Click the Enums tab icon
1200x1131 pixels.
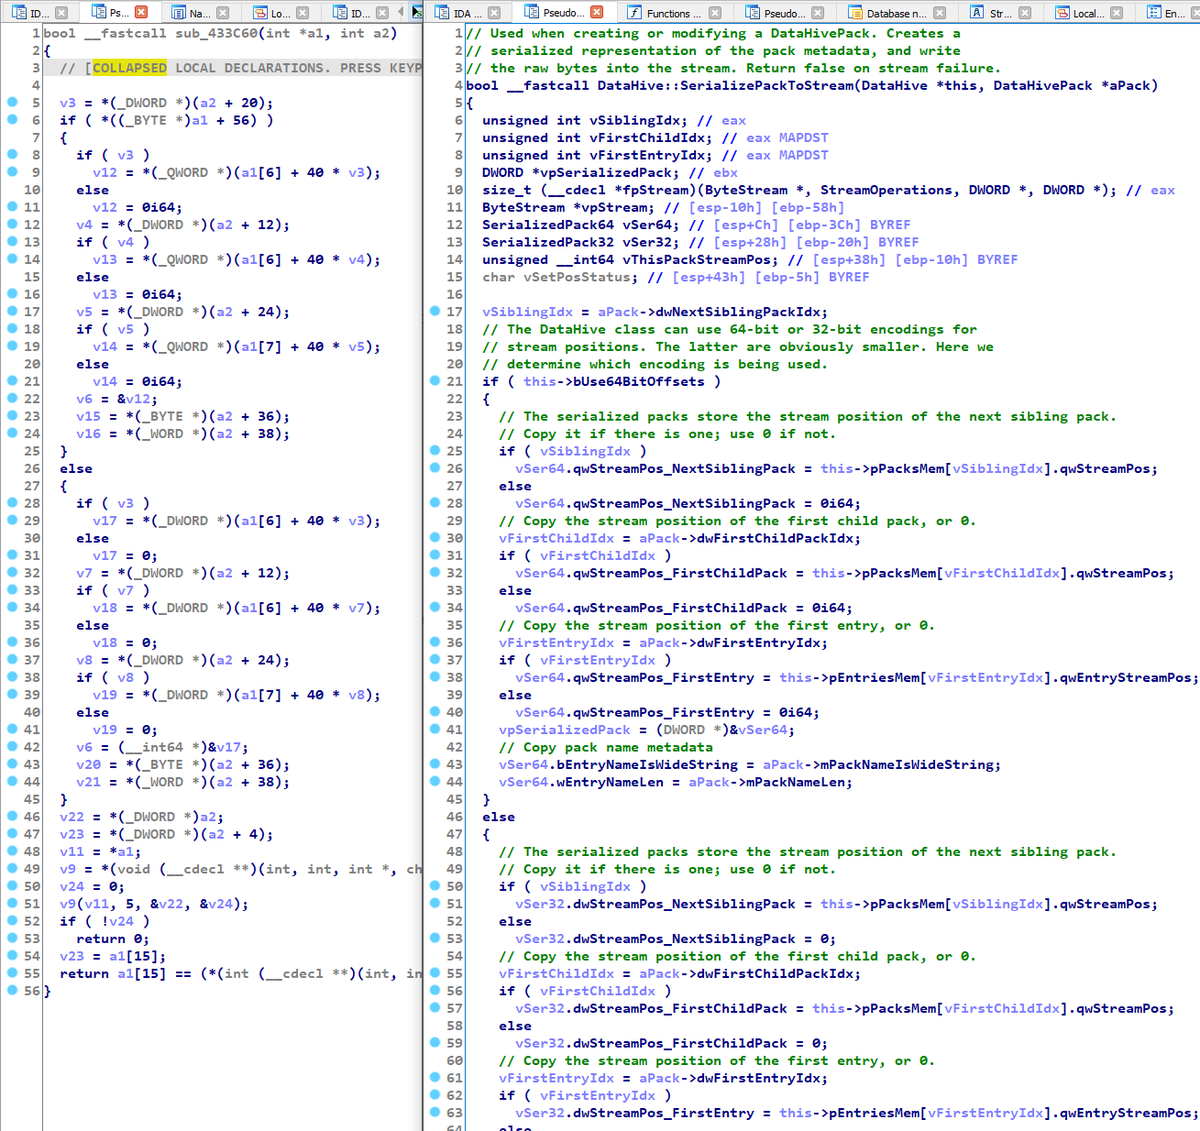pos(1152,13)
